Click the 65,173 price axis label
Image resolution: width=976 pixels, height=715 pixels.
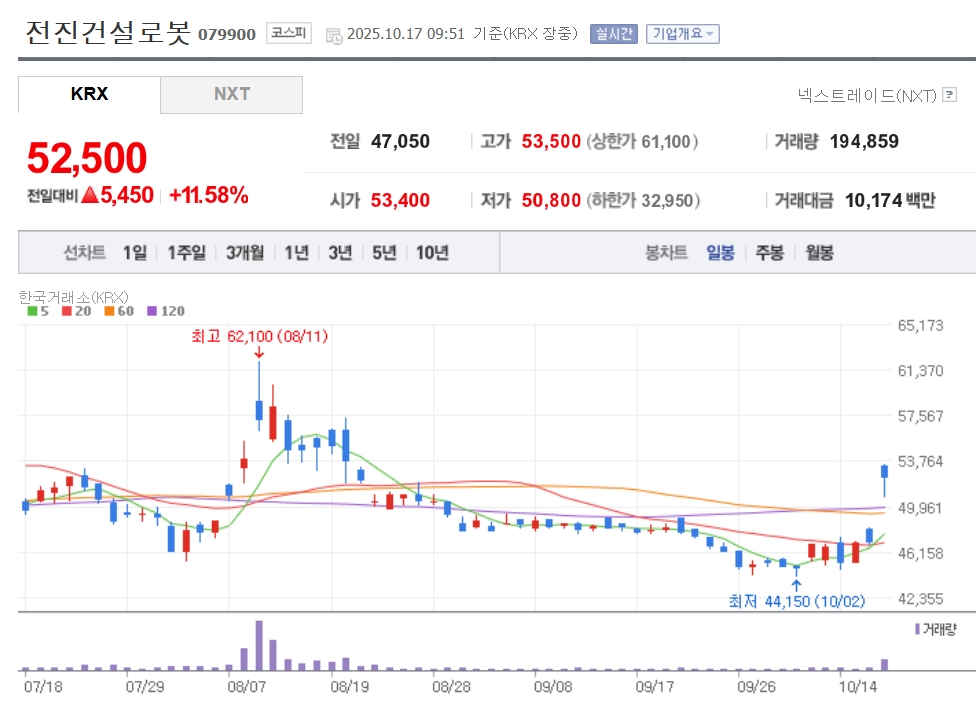(x=920, y=325)
